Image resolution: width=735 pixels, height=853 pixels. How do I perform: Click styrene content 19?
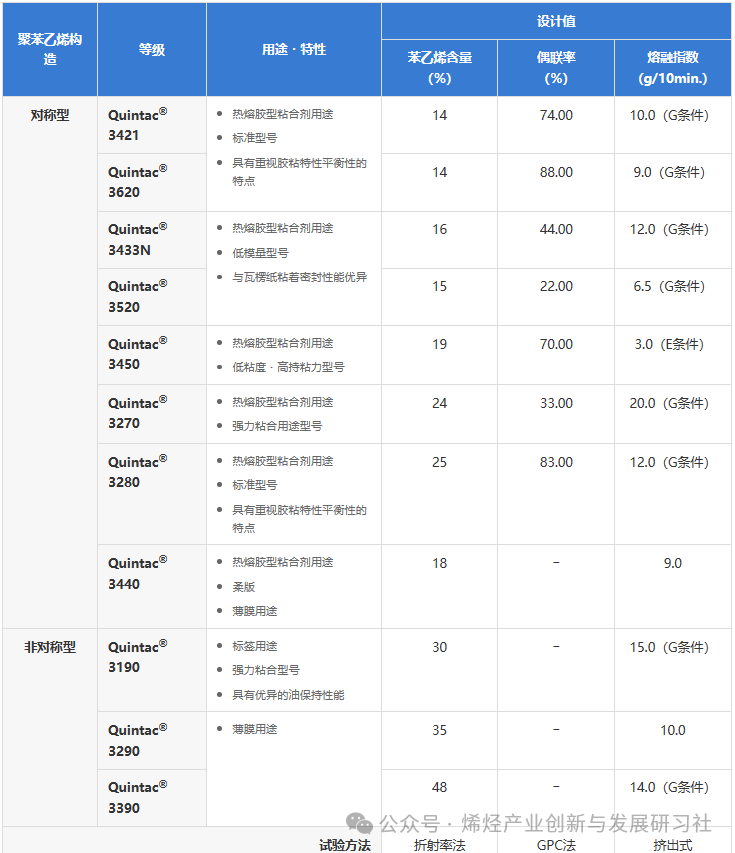tap(440, 344)
